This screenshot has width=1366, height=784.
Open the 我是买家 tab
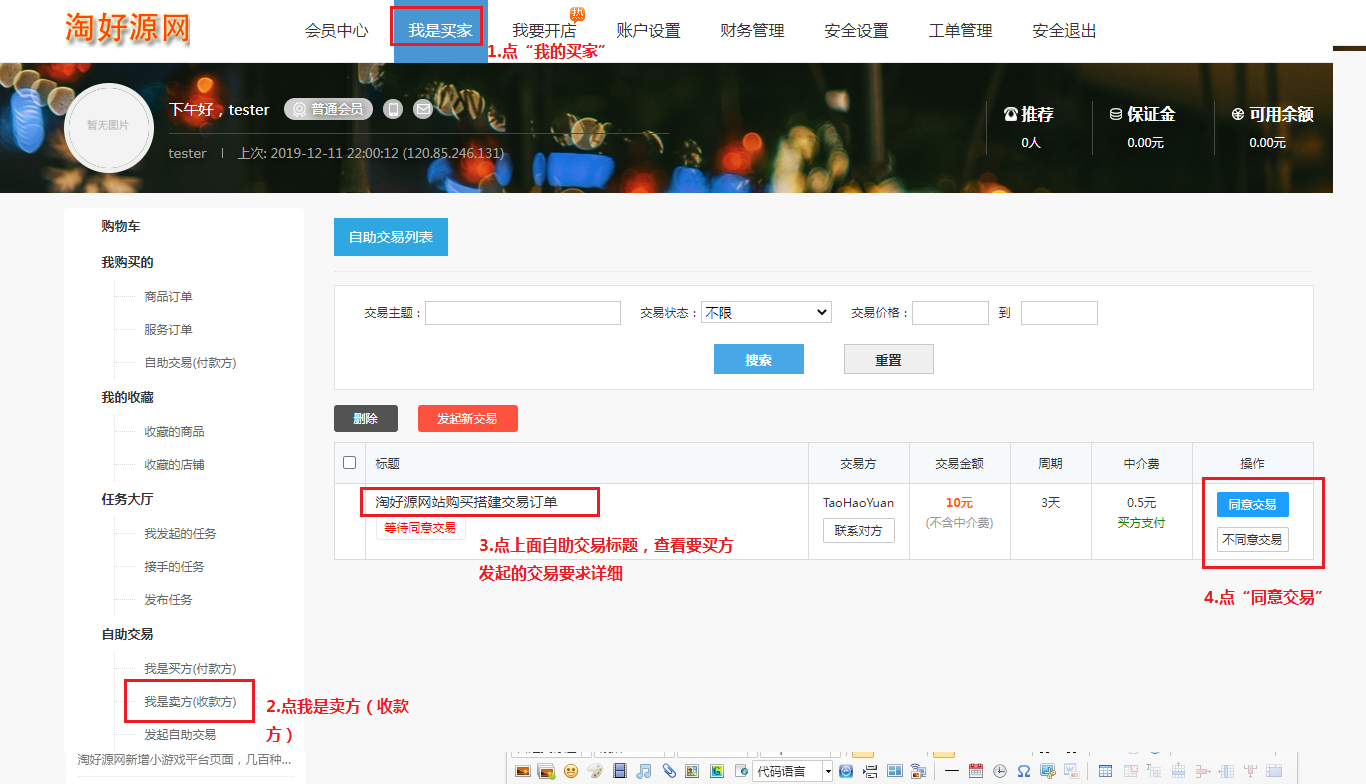tap(440, 31)
